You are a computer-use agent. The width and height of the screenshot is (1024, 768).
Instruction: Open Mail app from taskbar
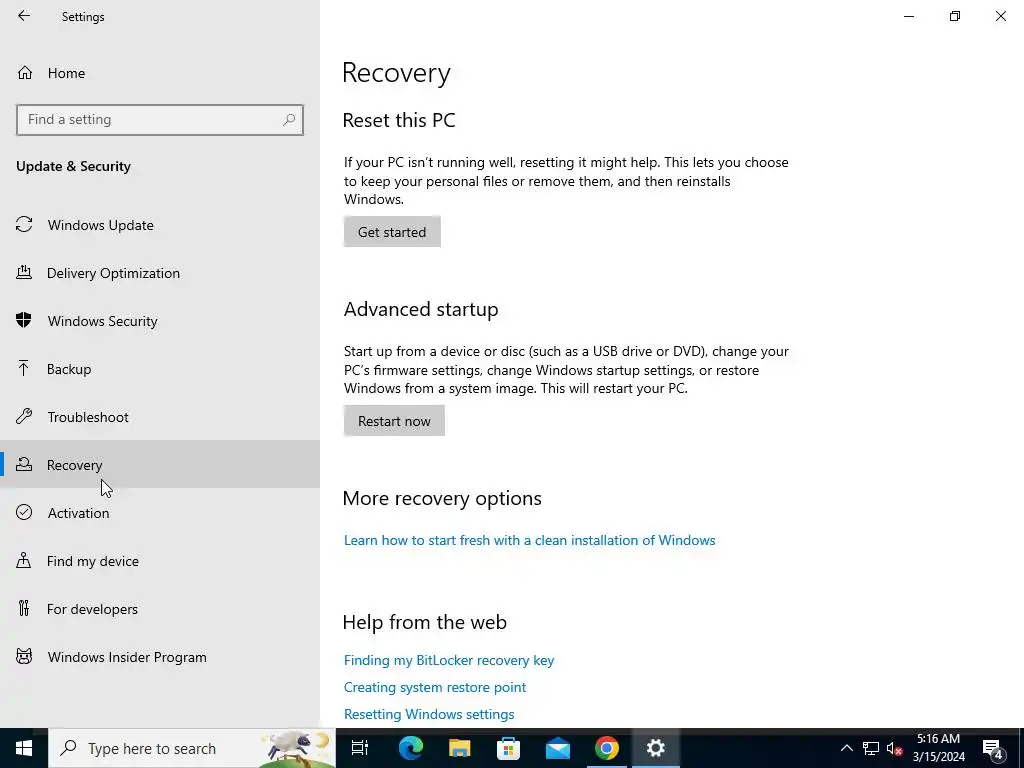click(558, 748)
